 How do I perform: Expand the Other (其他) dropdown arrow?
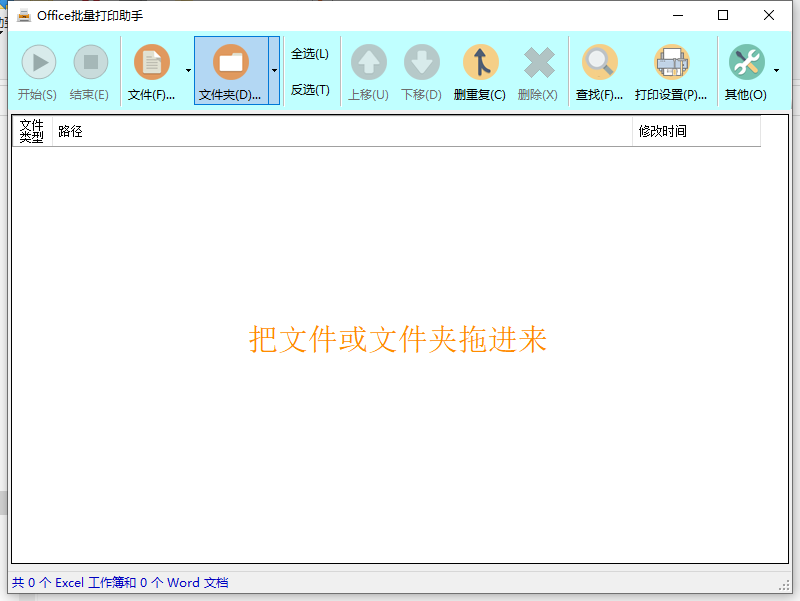[777, 70]
